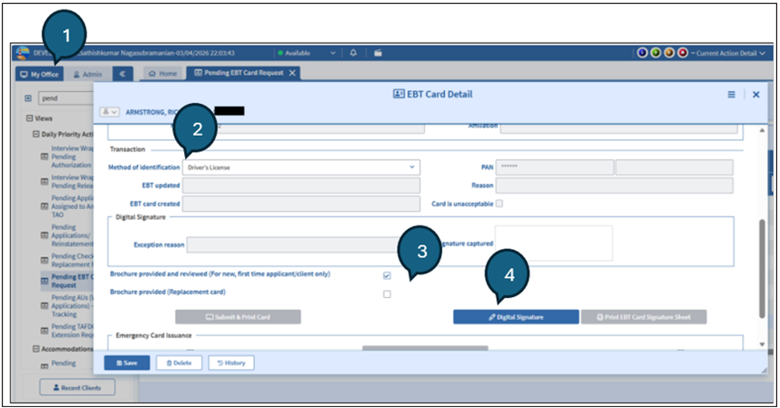Switch to the My Office tab
Image resolution: width=780 pixels, height=408 pixels.
(x=39, y=74)
